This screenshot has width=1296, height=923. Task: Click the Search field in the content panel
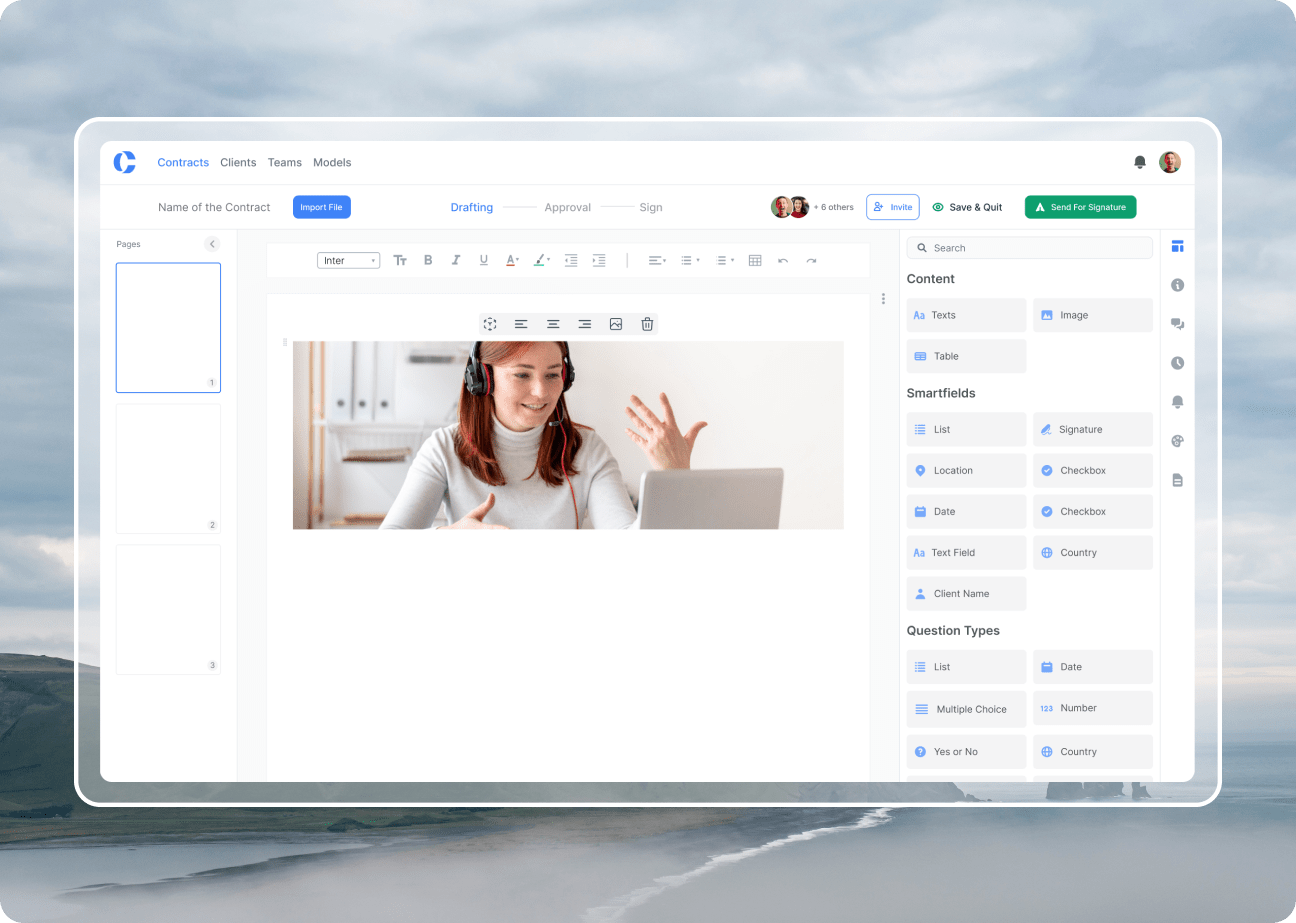pyautogui.click(x=1030, y=248)
